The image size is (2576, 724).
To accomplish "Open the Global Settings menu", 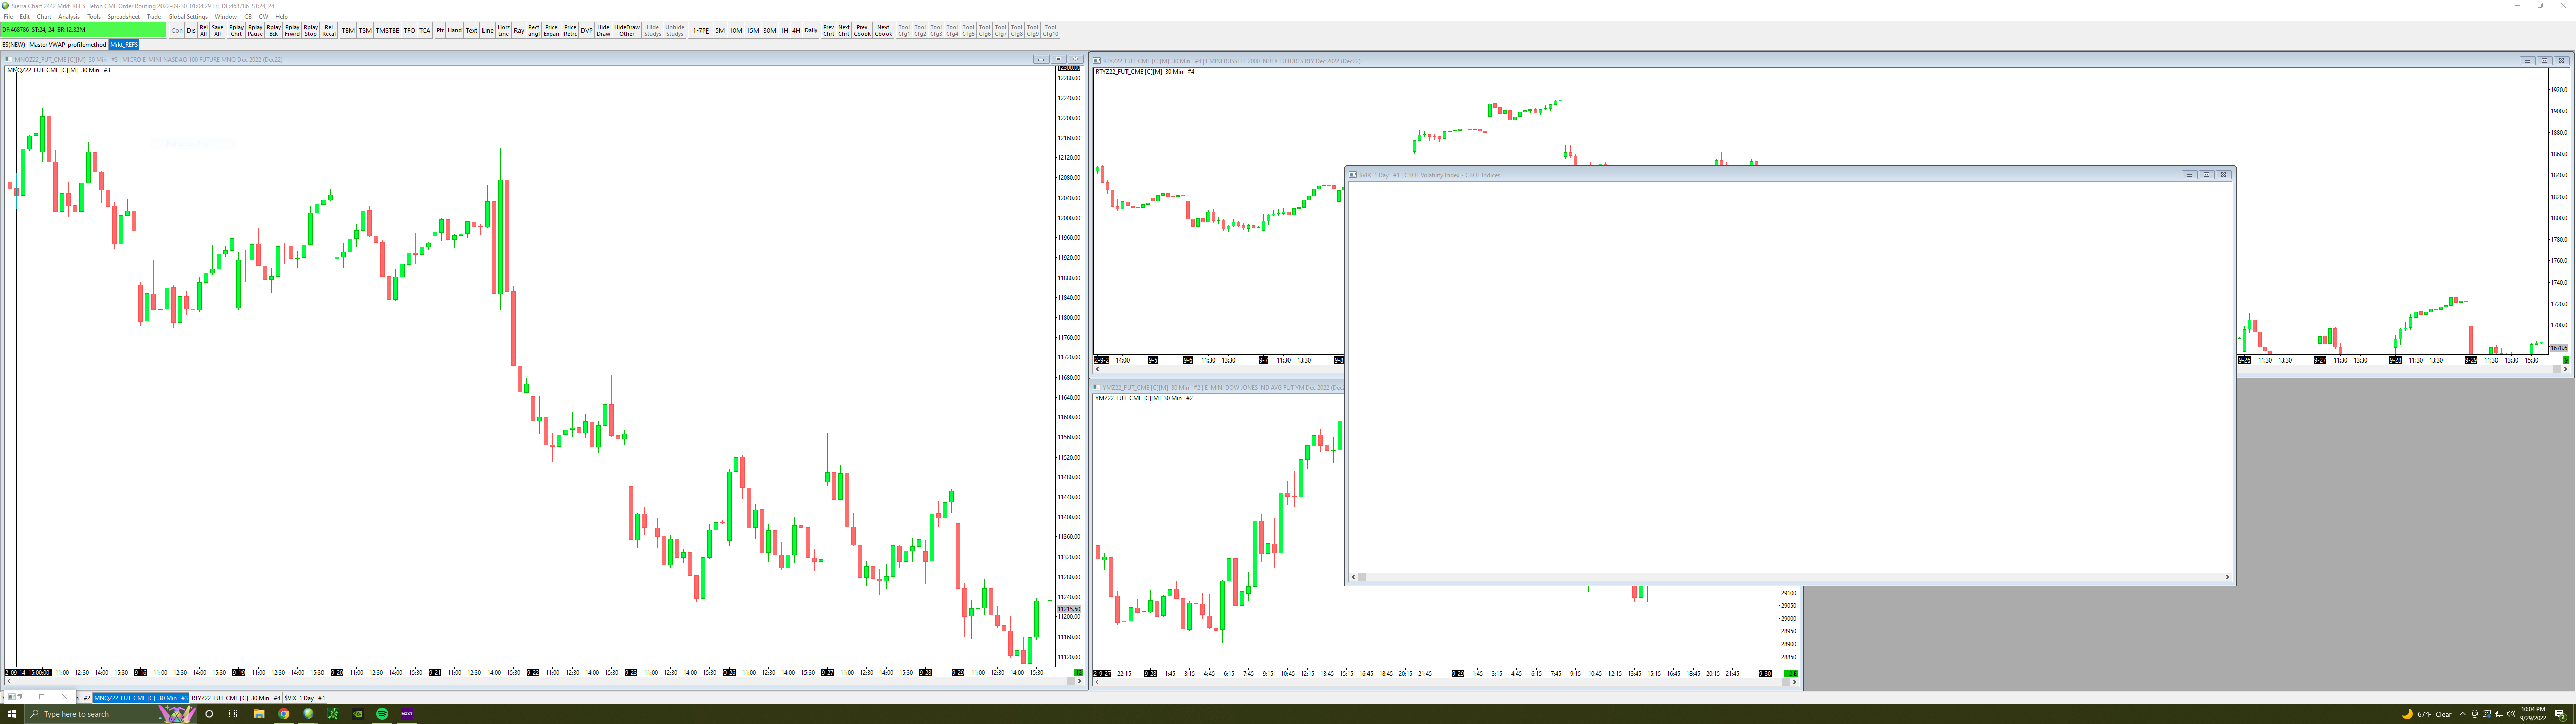I will point(188,17).
